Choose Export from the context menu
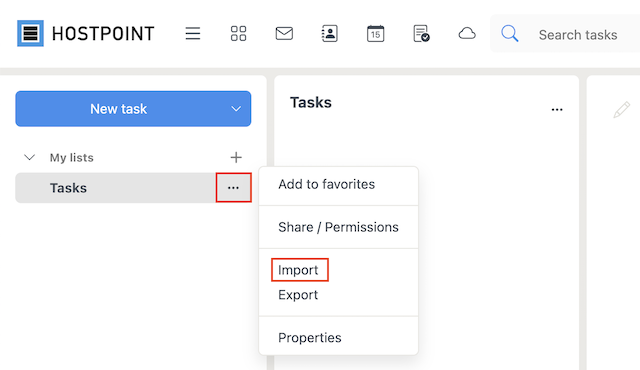The width and height of the screenshot is (640, 370). 298,295
